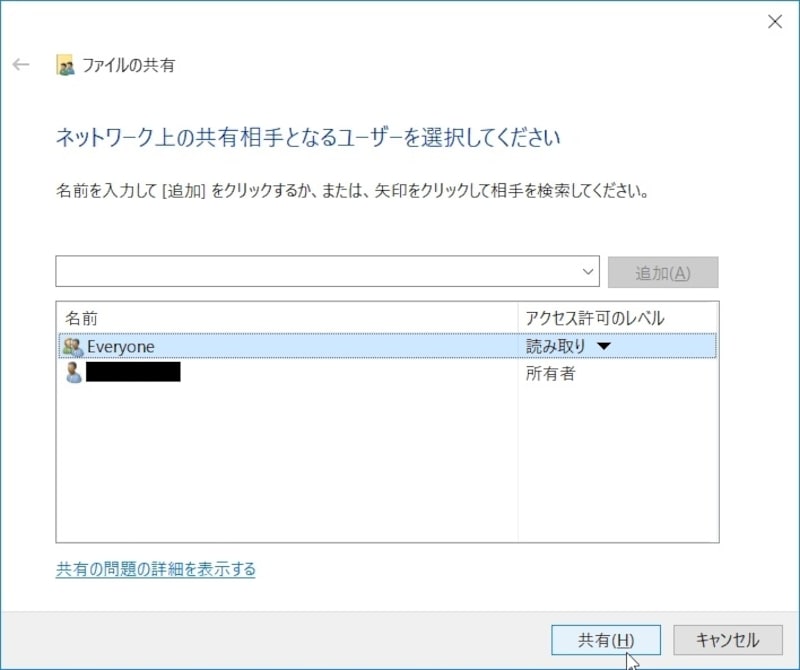
Task: Click the 追加(A) button
Action: coord(663,270)
